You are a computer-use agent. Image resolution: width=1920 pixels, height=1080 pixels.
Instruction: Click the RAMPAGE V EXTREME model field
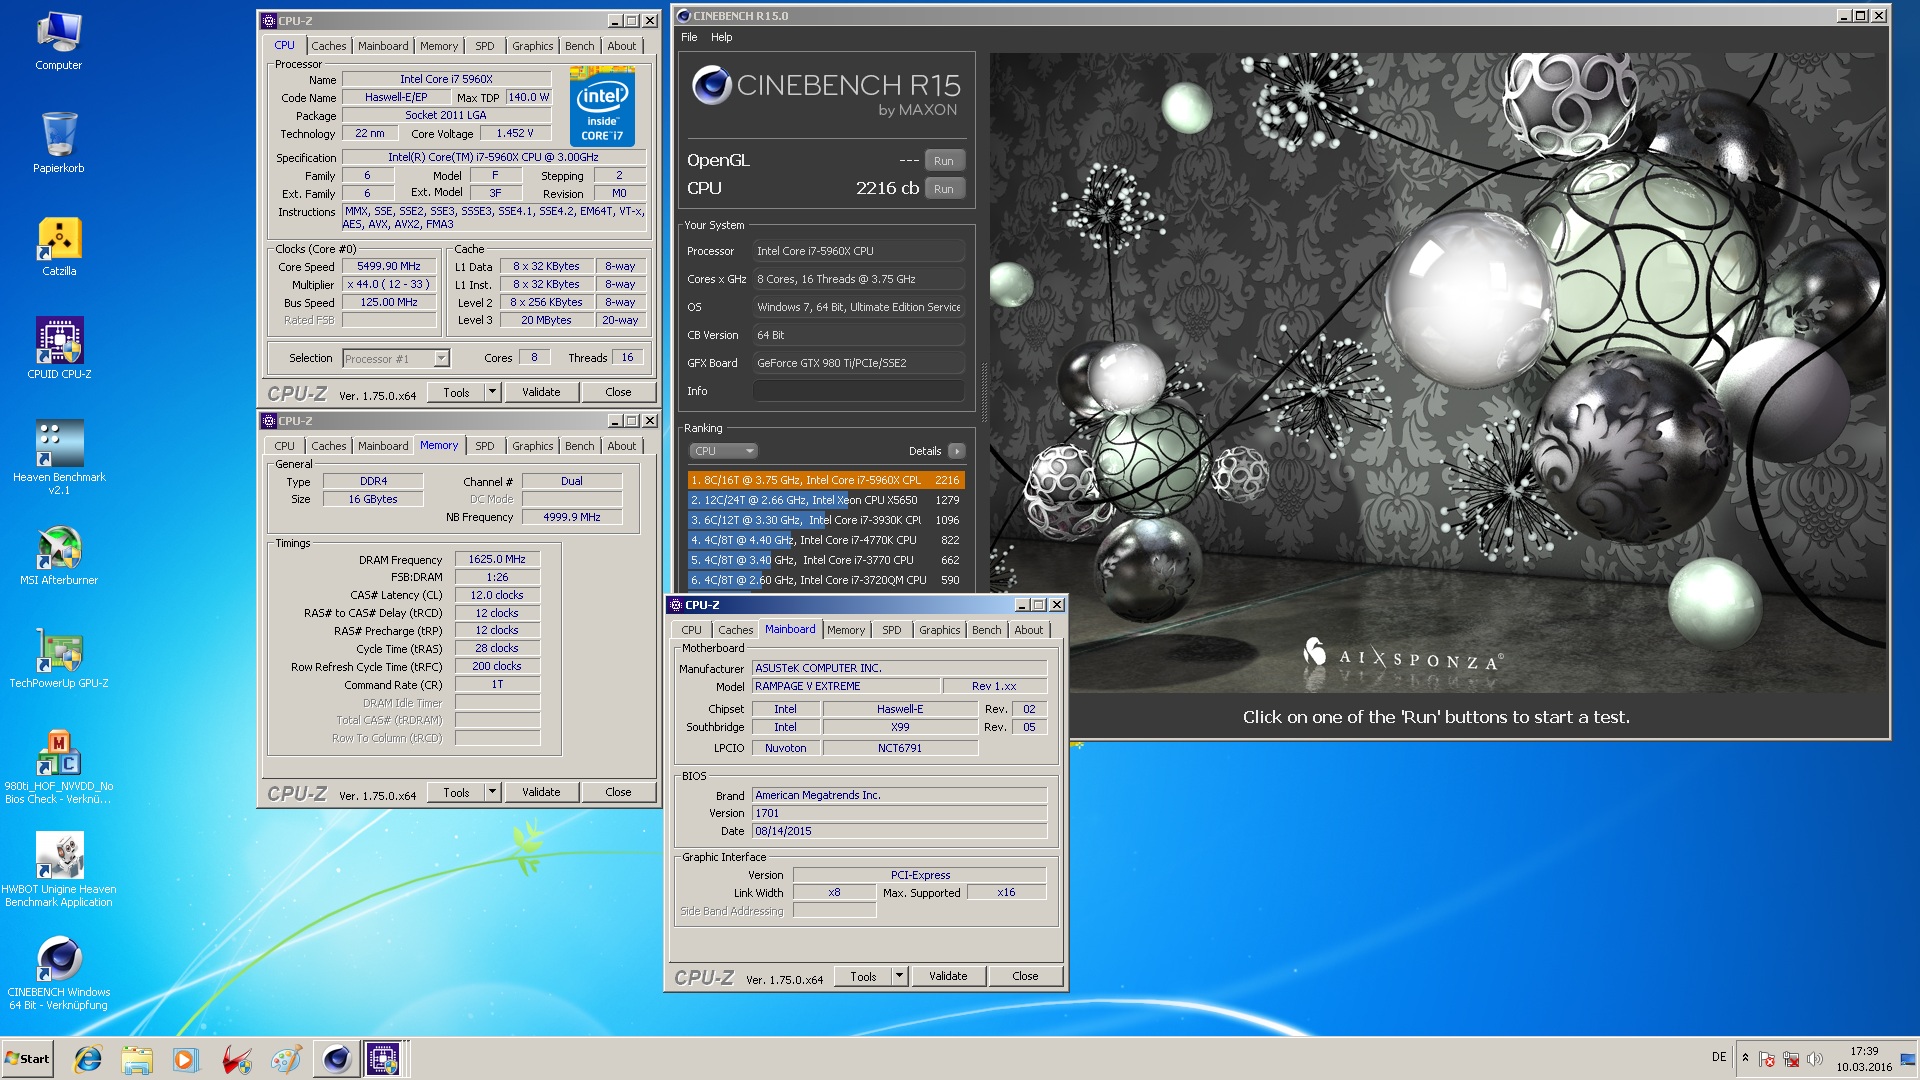coord(846,686)
